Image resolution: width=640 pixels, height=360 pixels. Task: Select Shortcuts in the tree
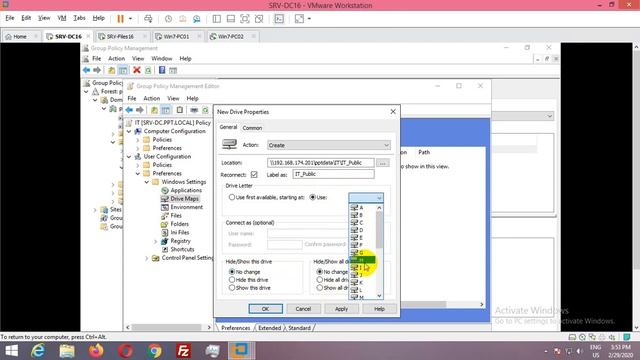point(182,249)
